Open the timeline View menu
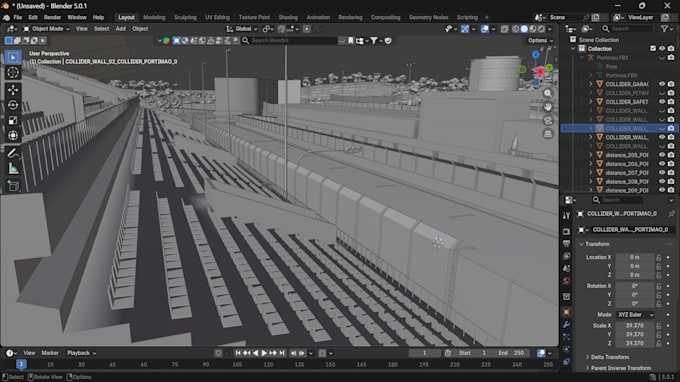The width and height of the screenshot is (680, 382). tap(29, 353)
